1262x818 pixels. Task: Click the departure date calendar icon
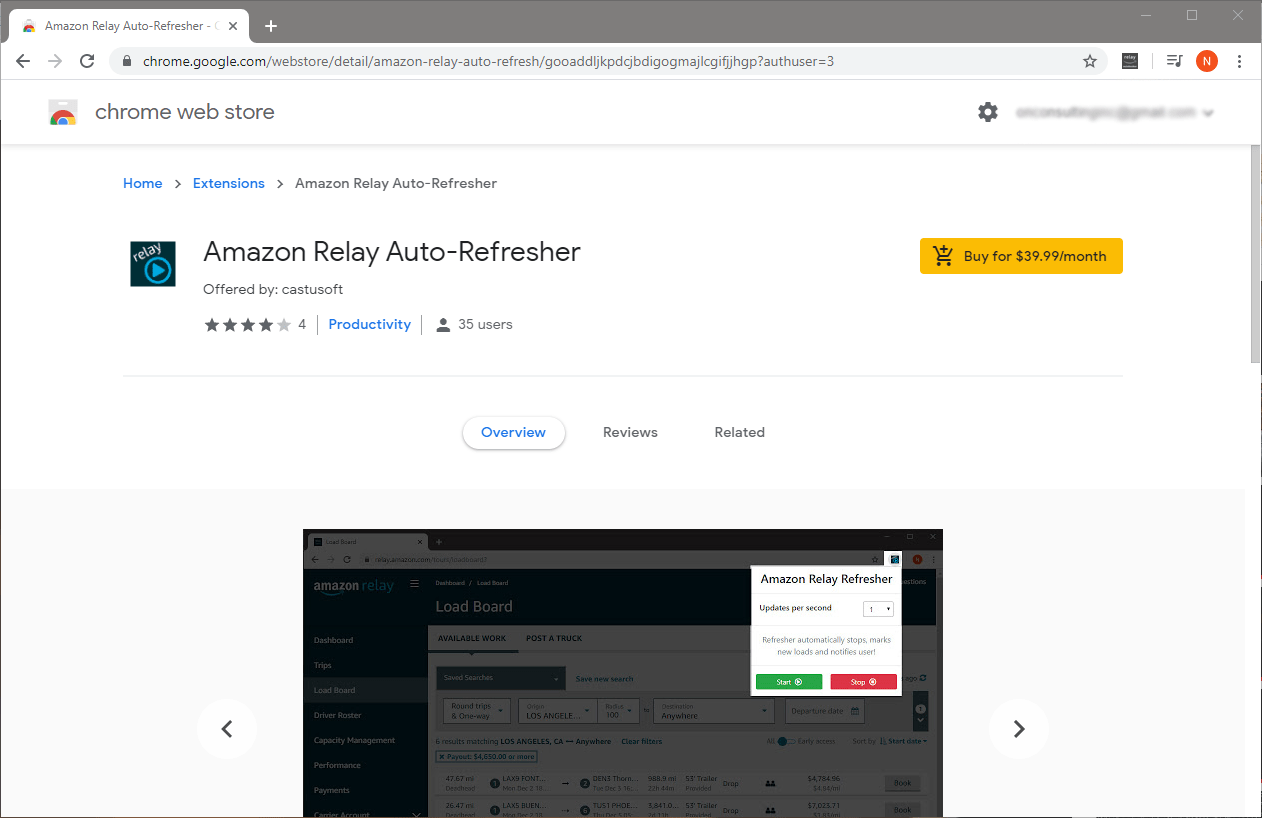pos(854,711)
